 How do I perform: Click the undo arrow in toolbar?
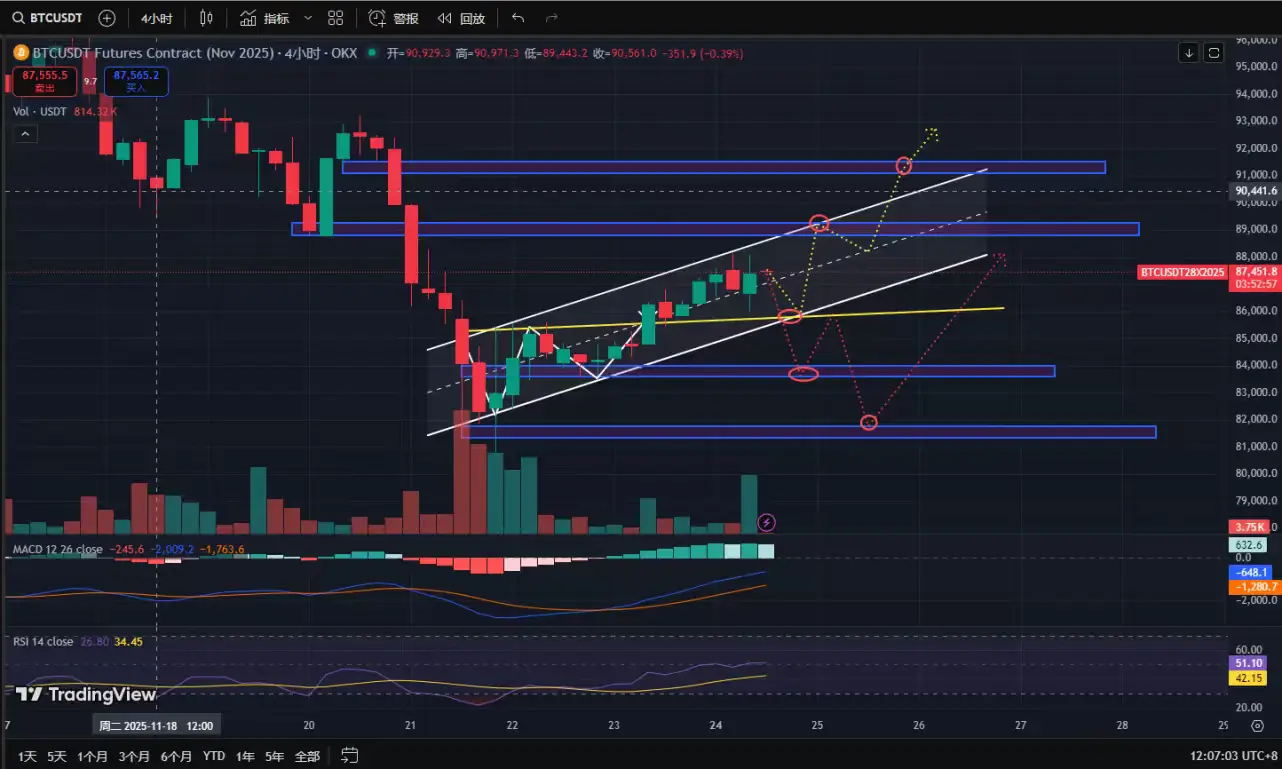(517, 18)
